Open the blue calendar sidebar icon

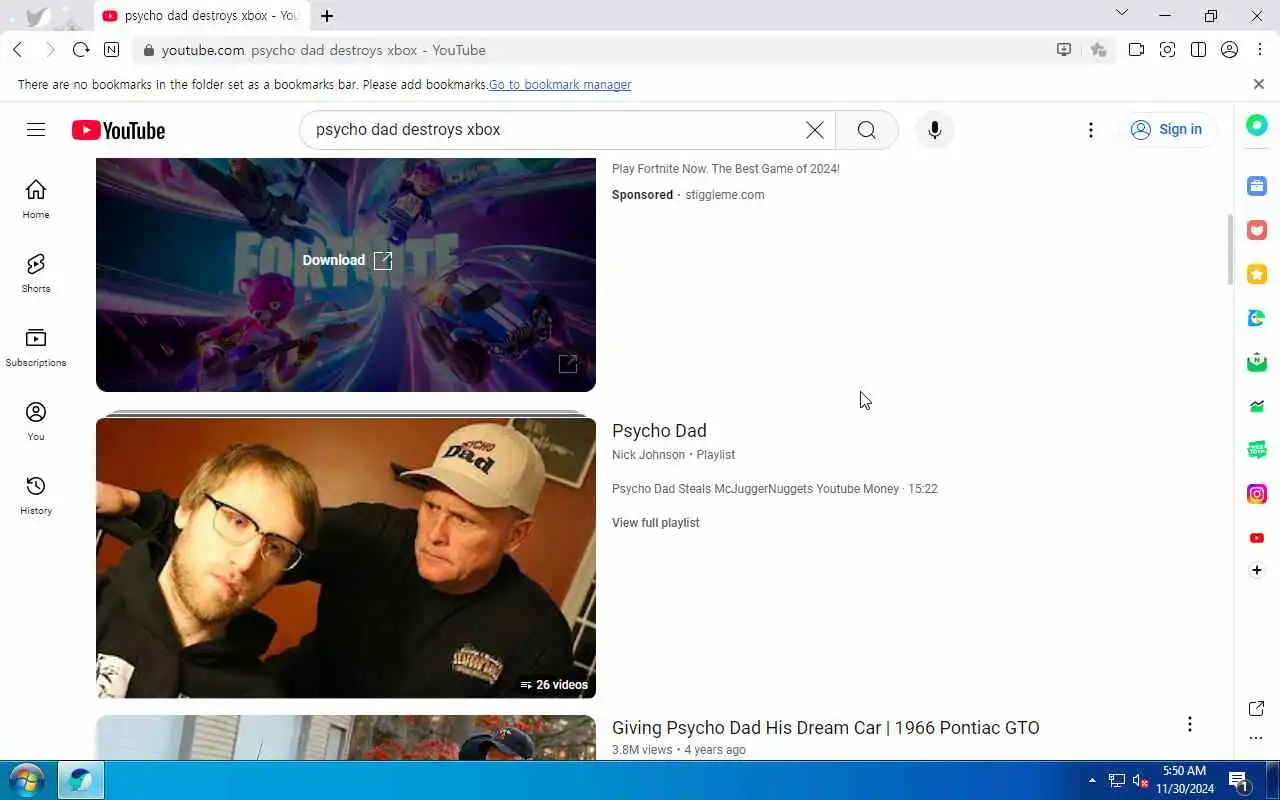[1257, 186]
